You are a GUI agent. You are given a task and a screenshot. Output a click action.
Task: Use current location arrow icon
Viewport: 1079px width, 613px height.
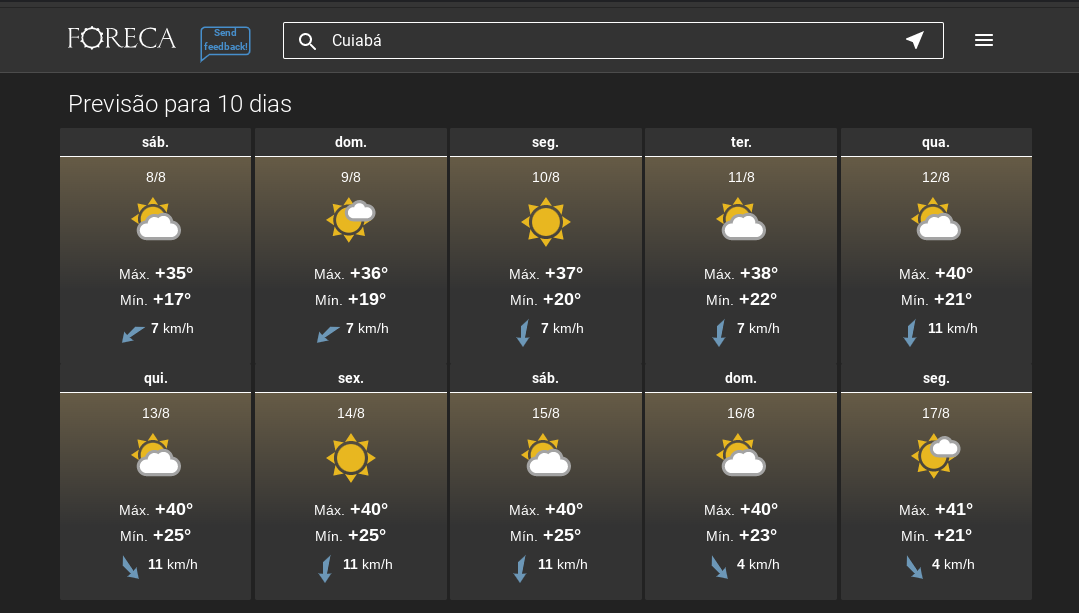[x=915, y=40]
